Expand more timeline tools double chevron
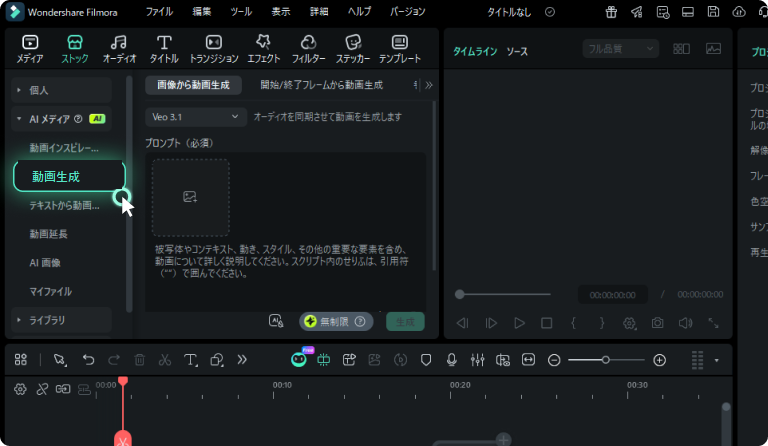 242,360
